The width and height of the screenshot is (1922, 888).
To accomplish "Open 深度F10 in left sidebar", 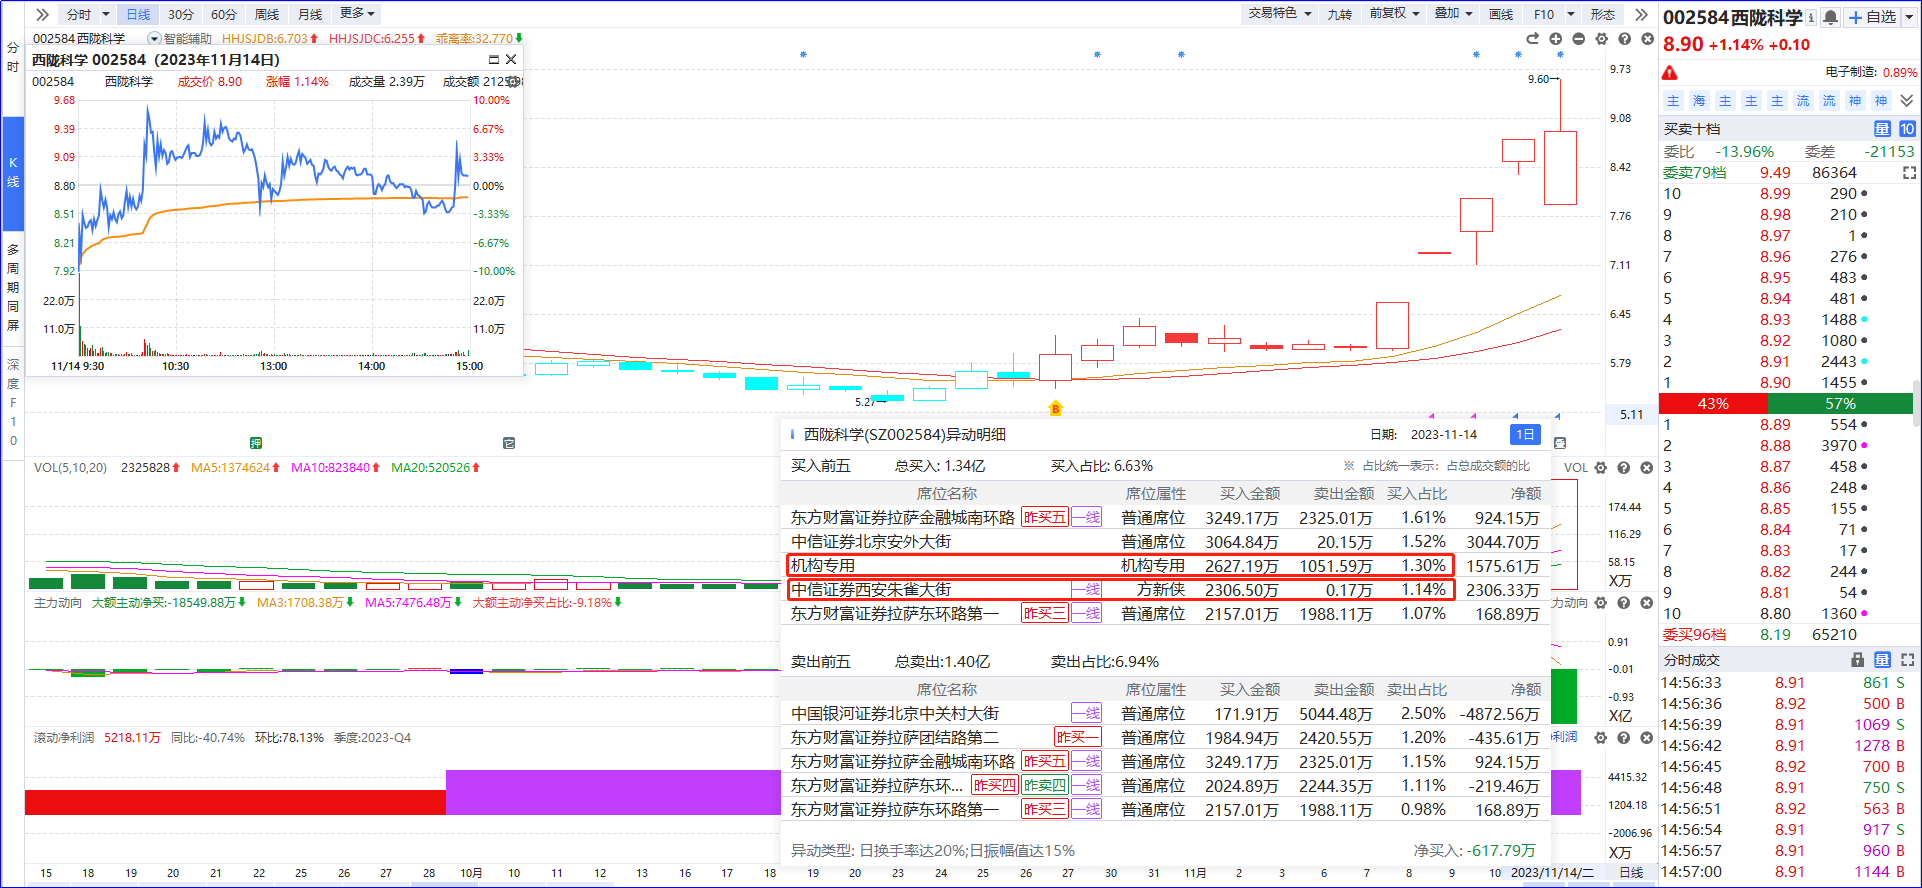I will point(13,402).
